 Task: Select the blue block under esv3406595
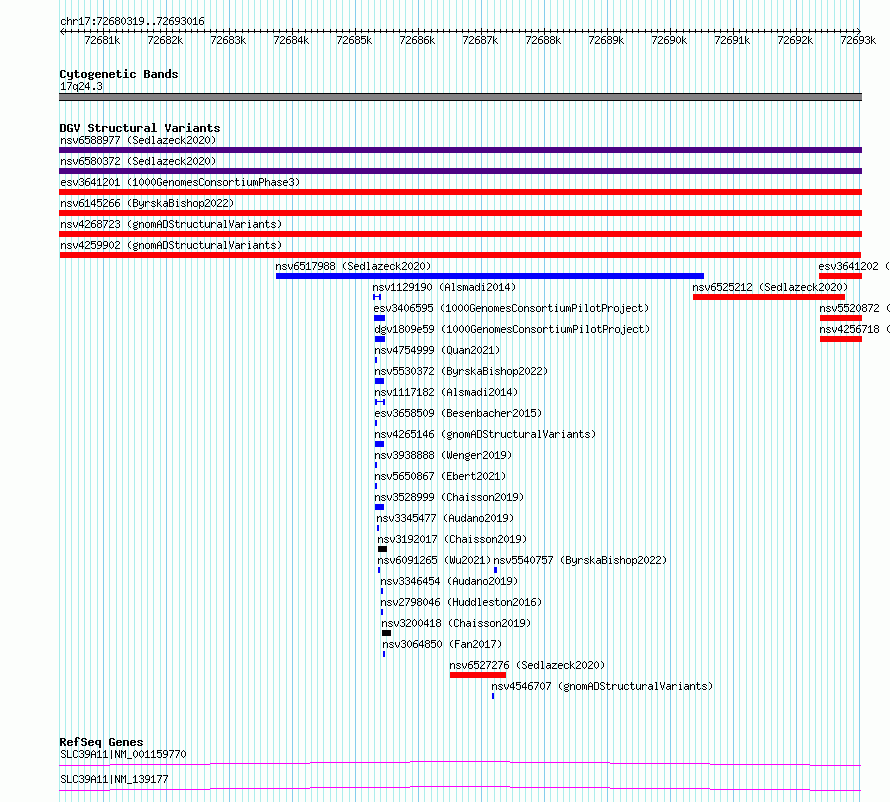[380, 318]
